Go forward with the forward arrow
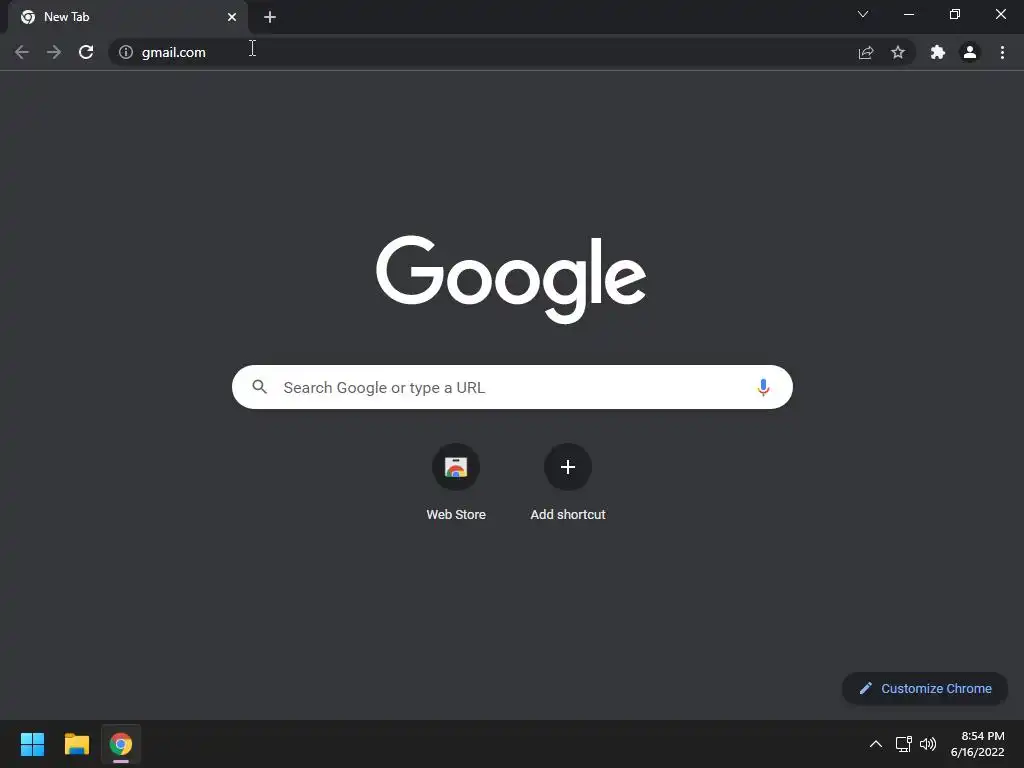The width and height of the screenshot is (1024, 768). (x=54, y=52)
